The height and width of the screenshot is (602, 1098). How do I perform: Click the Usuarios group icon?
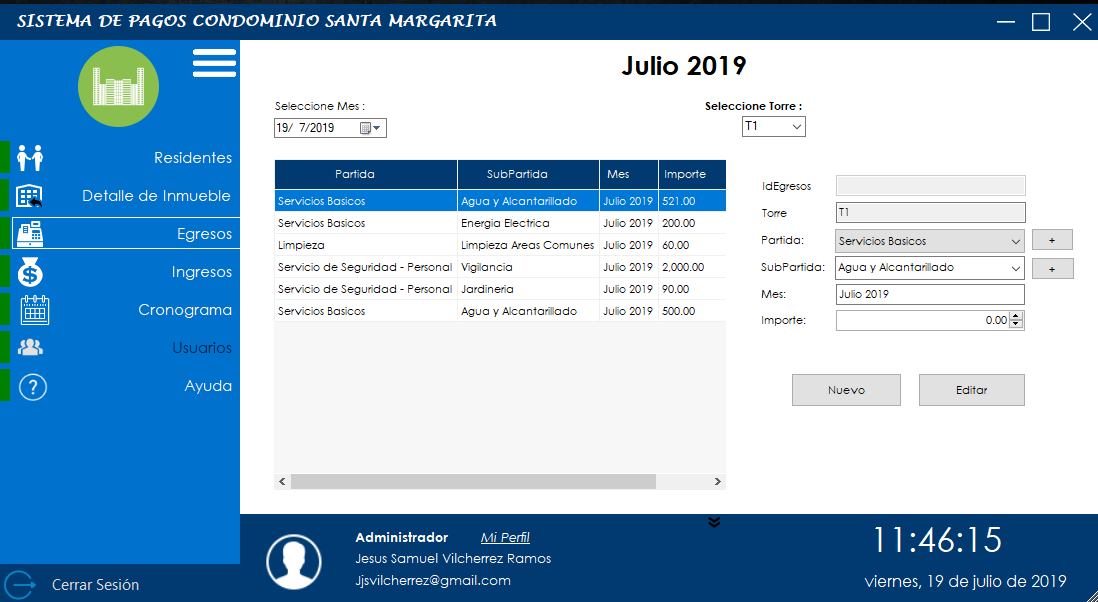pos(31,348)
